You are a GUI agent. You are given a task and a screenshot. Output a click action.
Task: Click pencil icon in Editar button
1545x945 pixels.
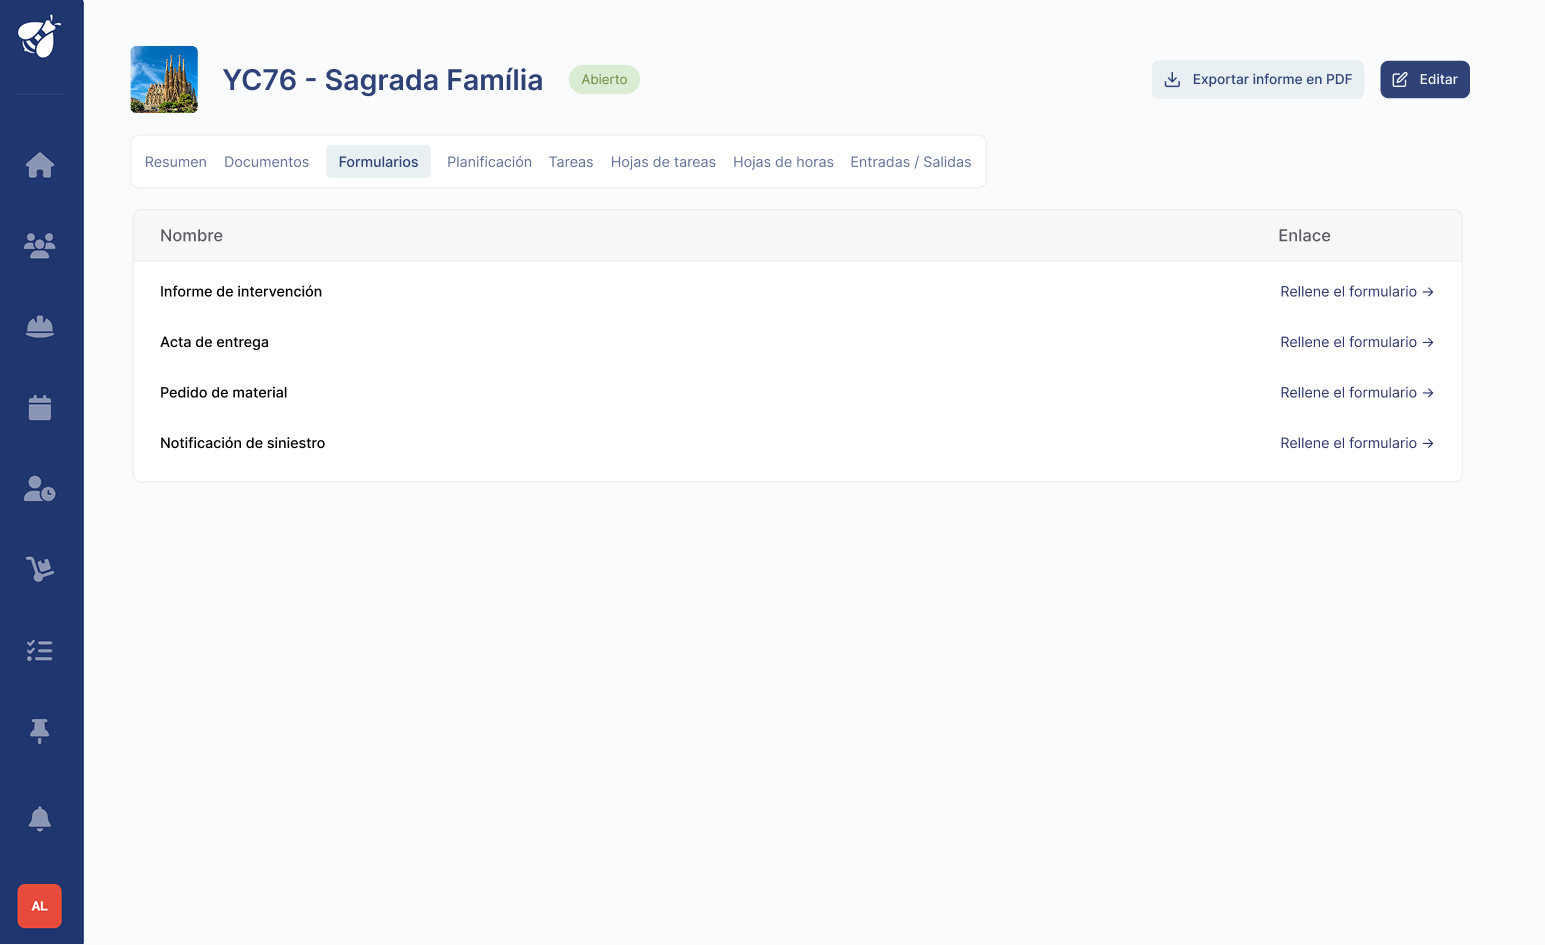coord(1400,80)
